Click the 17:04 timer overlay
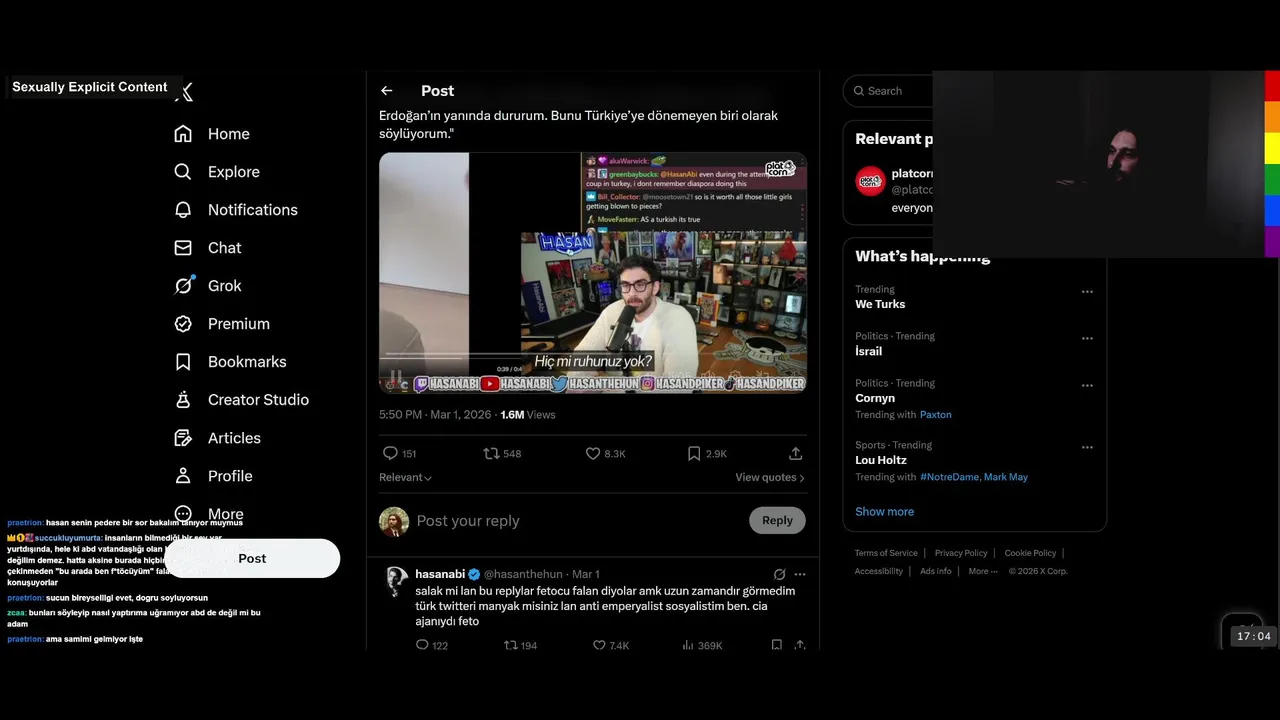Image resolution: width=1280 pixels, height=720 pixels. (x=1254, y=636)
